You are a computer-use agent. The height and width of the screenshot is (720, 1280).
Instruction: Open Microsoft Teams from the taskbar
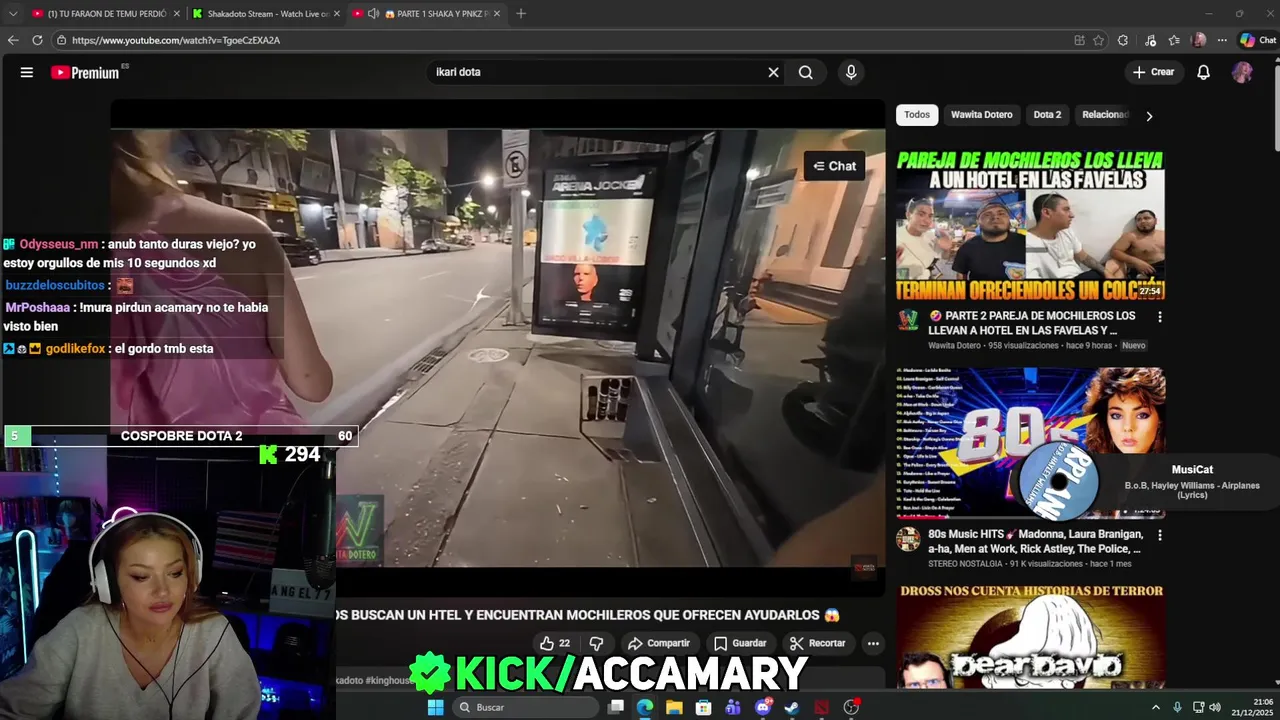coord(733,707)
